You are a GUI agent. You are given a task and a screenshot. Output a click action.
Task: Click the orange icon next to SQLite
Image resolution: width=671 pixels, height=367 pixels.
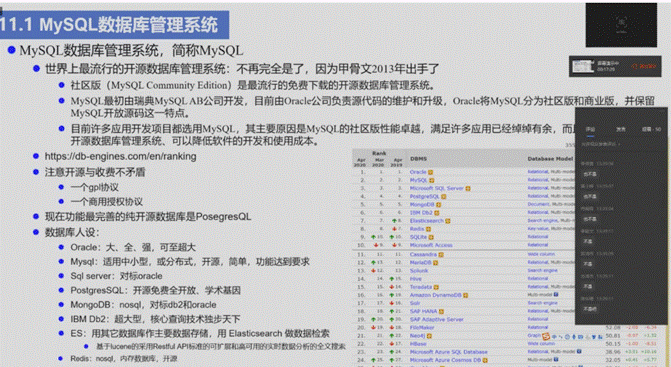[x=431, y=237]
